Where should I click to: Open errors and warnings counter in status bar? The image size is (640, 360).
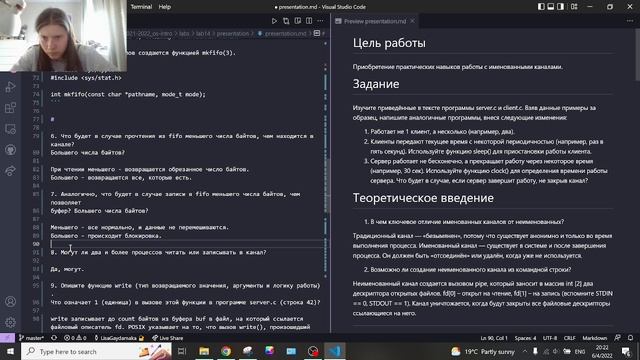coord(75,338)
